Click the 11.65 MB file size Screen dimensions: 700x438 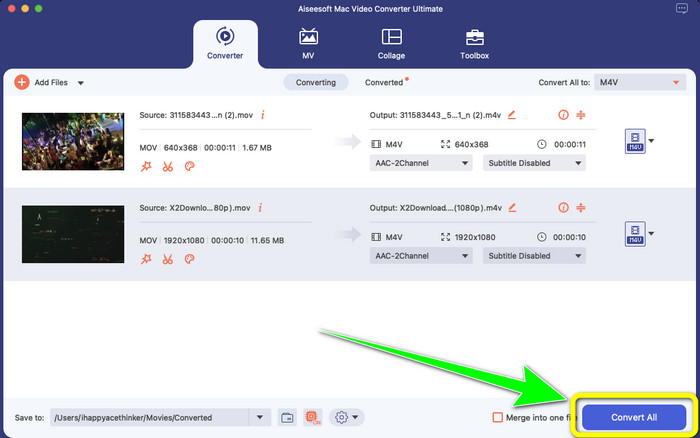267,240
